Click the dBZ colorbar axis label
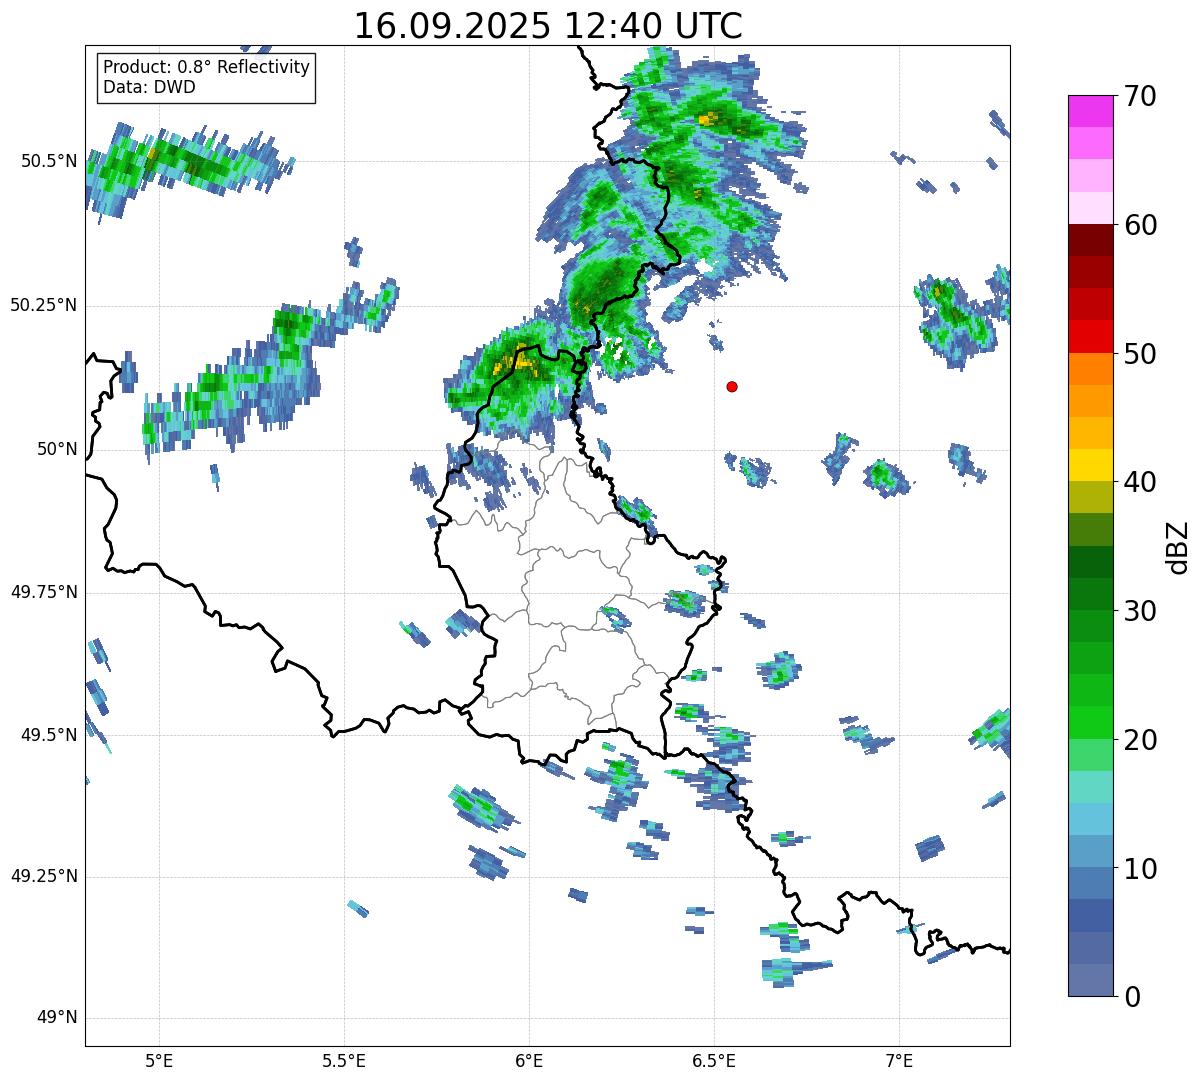Image resolution: width=1202 pixels, height=1081 pixels. [1178, 547]
